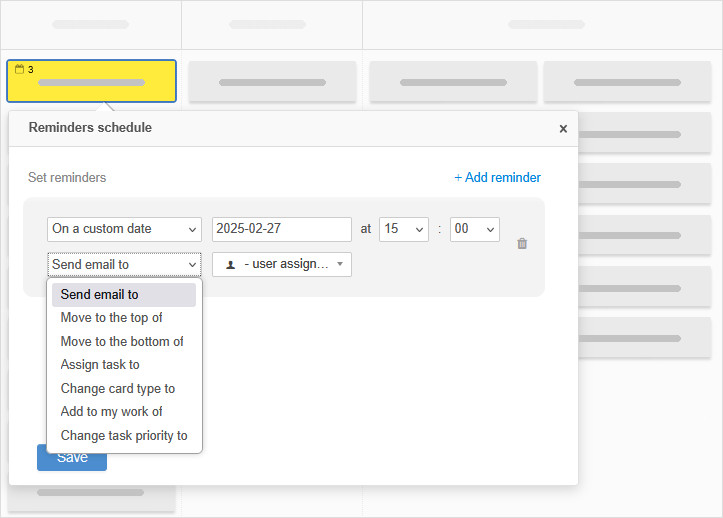Choose 'Add to my work of' option
The height and width of the screenshot is (518, 723).
pos(124,411)
